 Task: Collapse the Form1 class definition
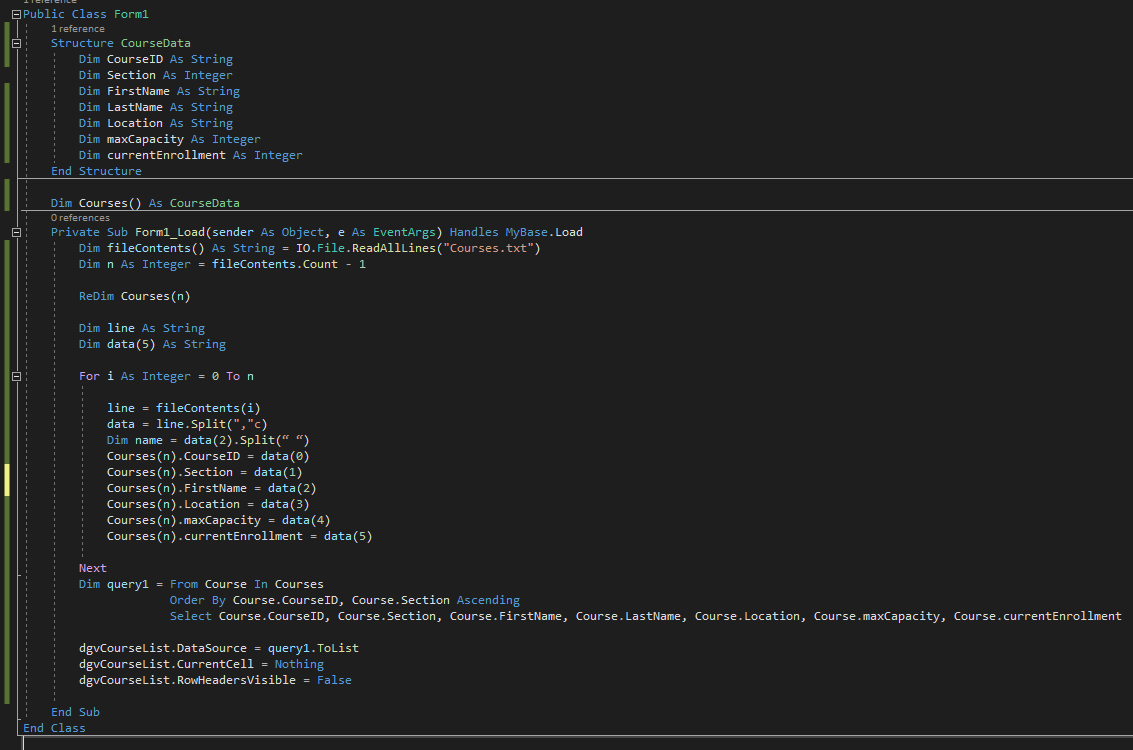15,13
